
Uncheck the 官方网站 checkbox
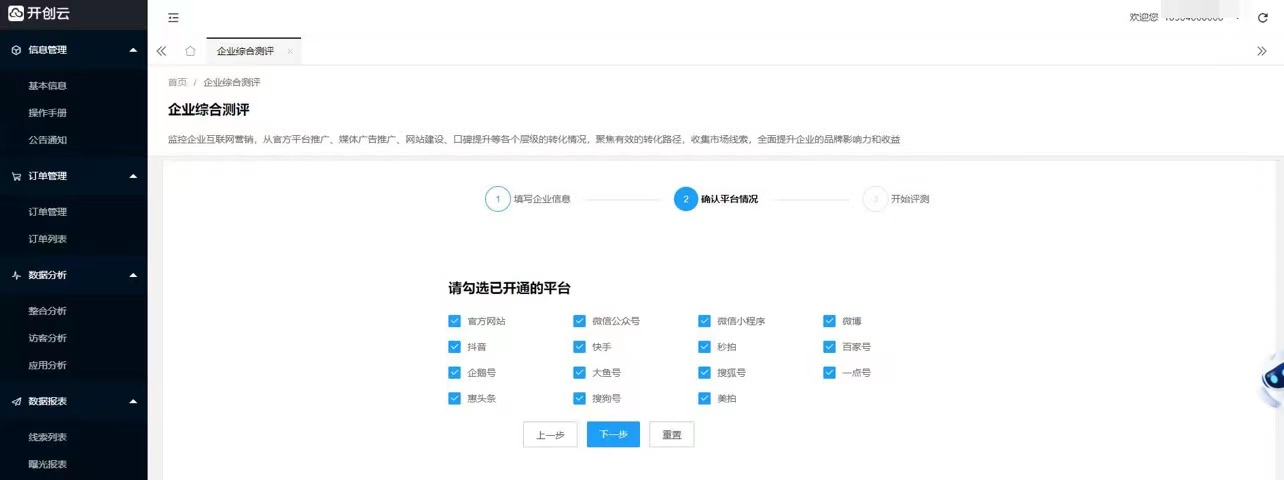click(x=455, y=321)
